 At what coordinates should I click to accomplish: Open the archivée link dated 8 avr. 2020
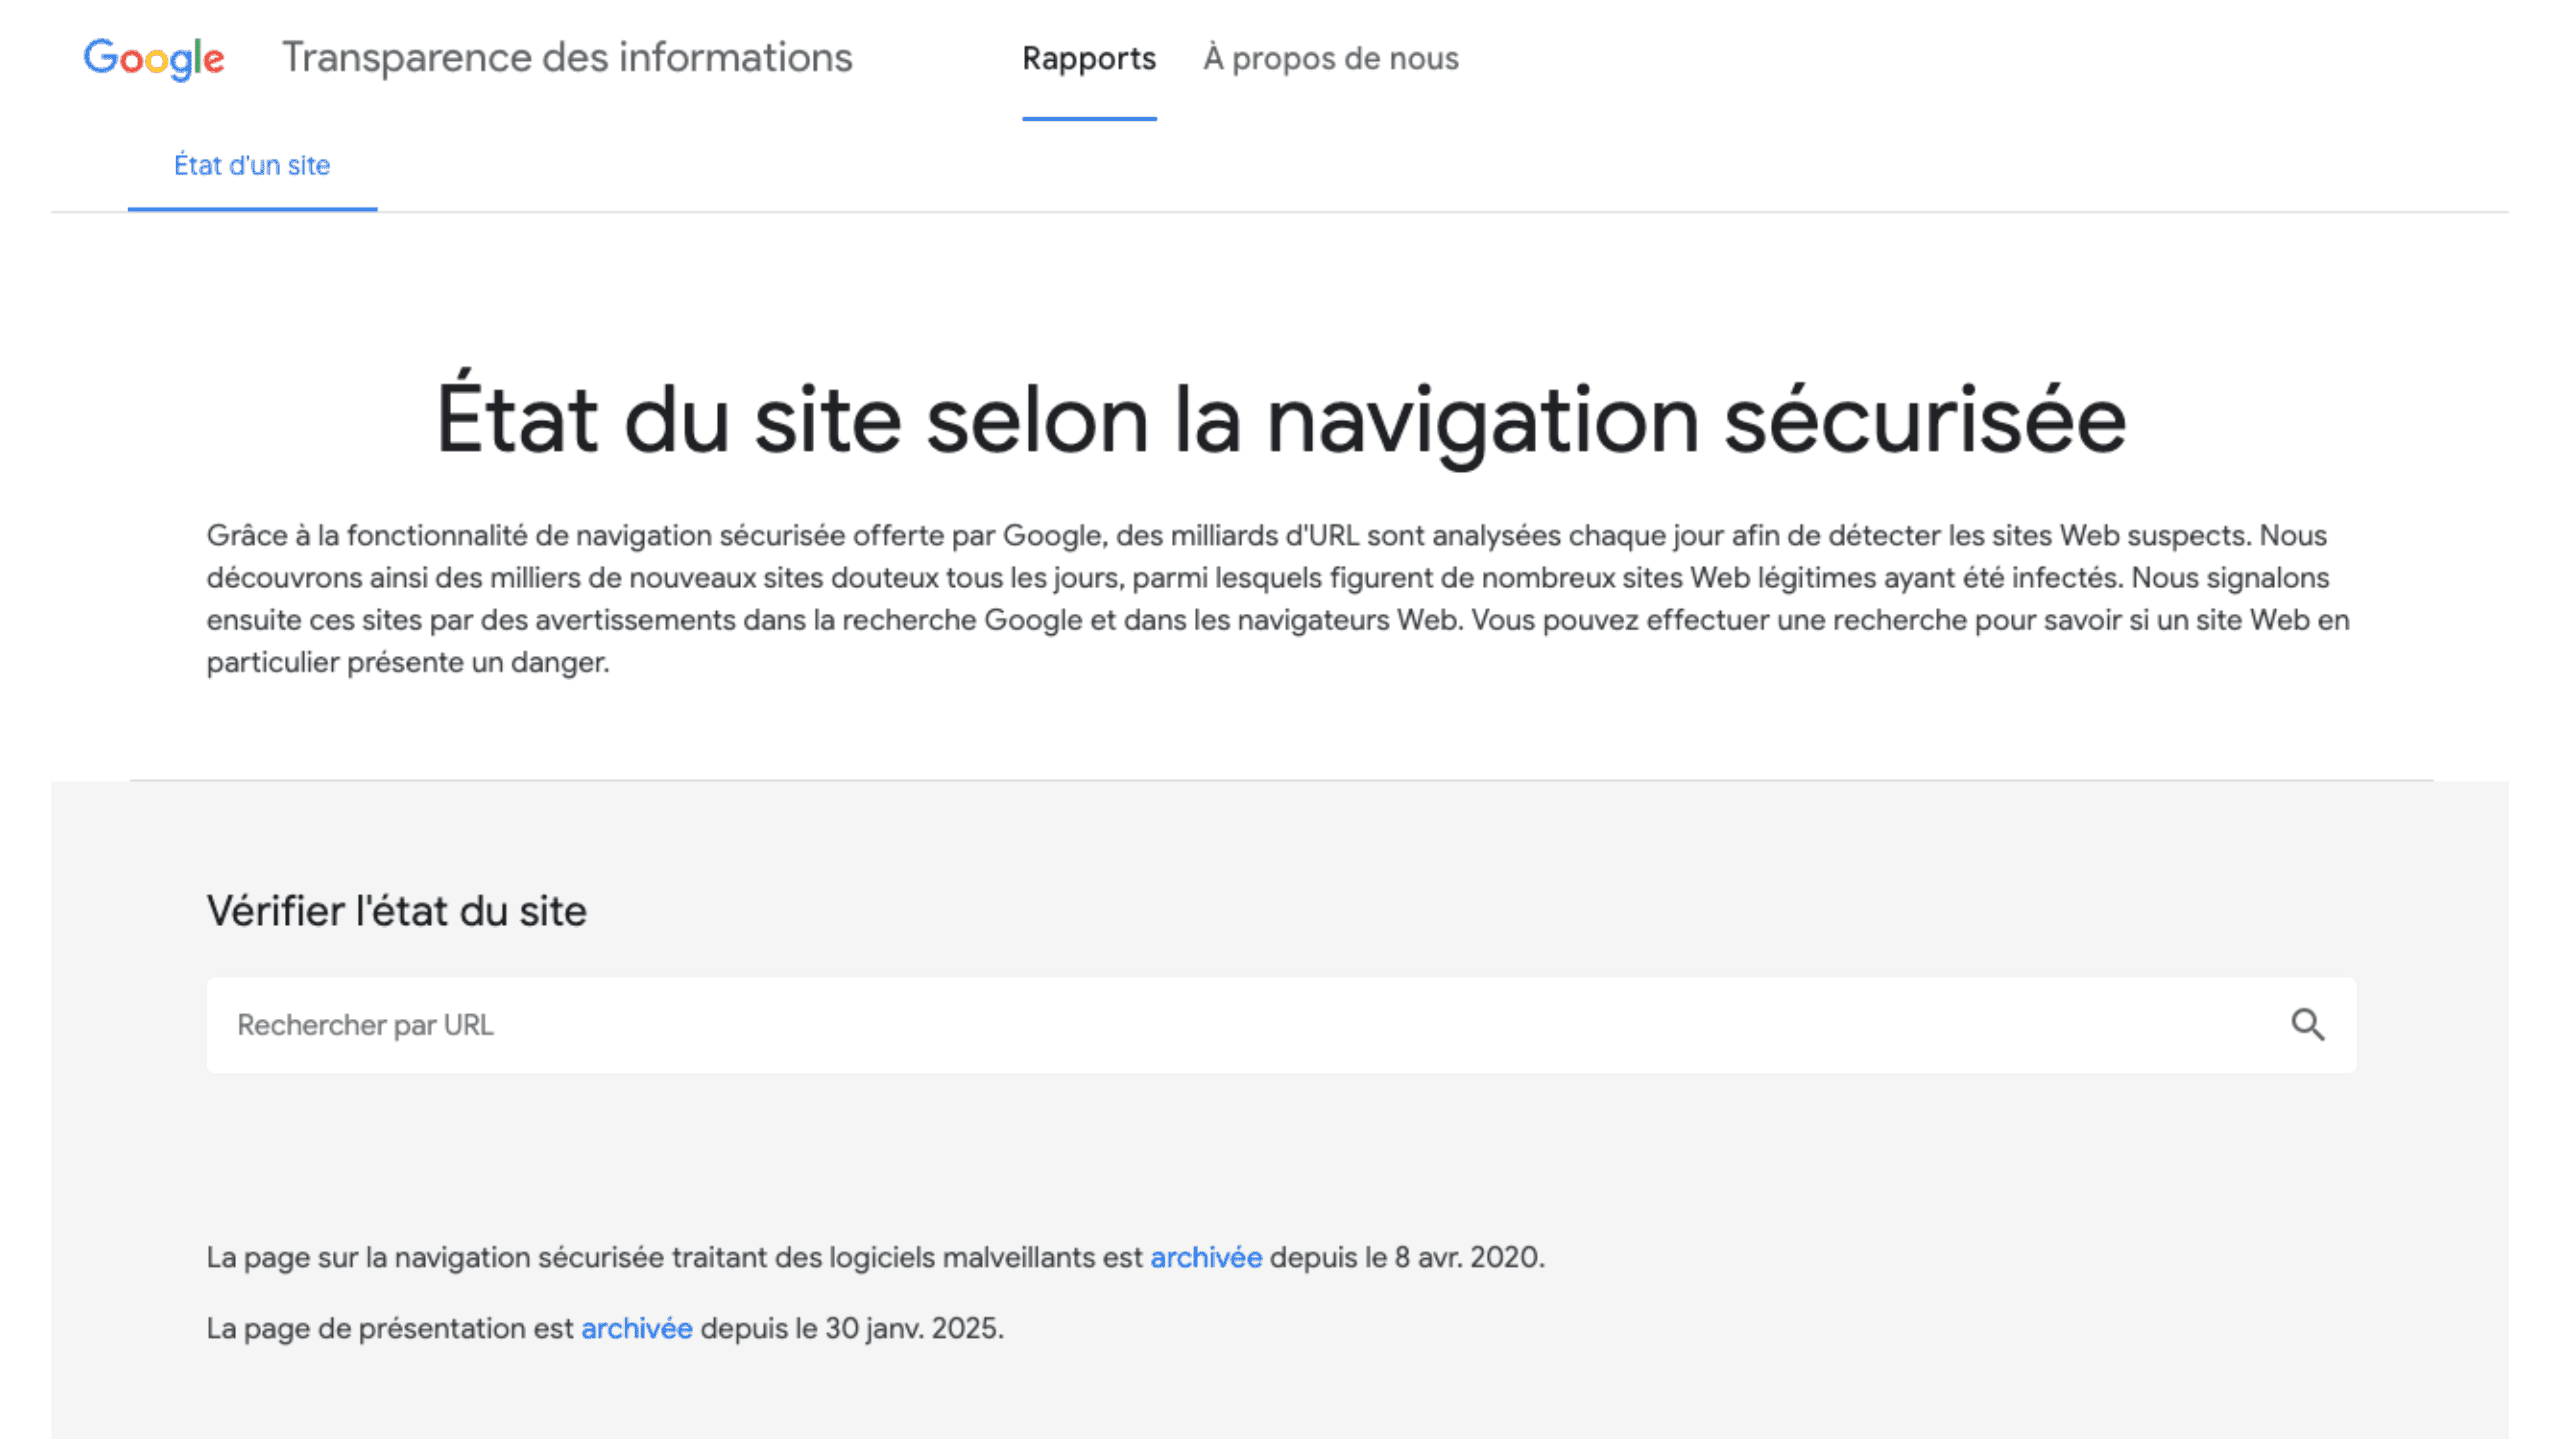(x=1206, y=1257)
